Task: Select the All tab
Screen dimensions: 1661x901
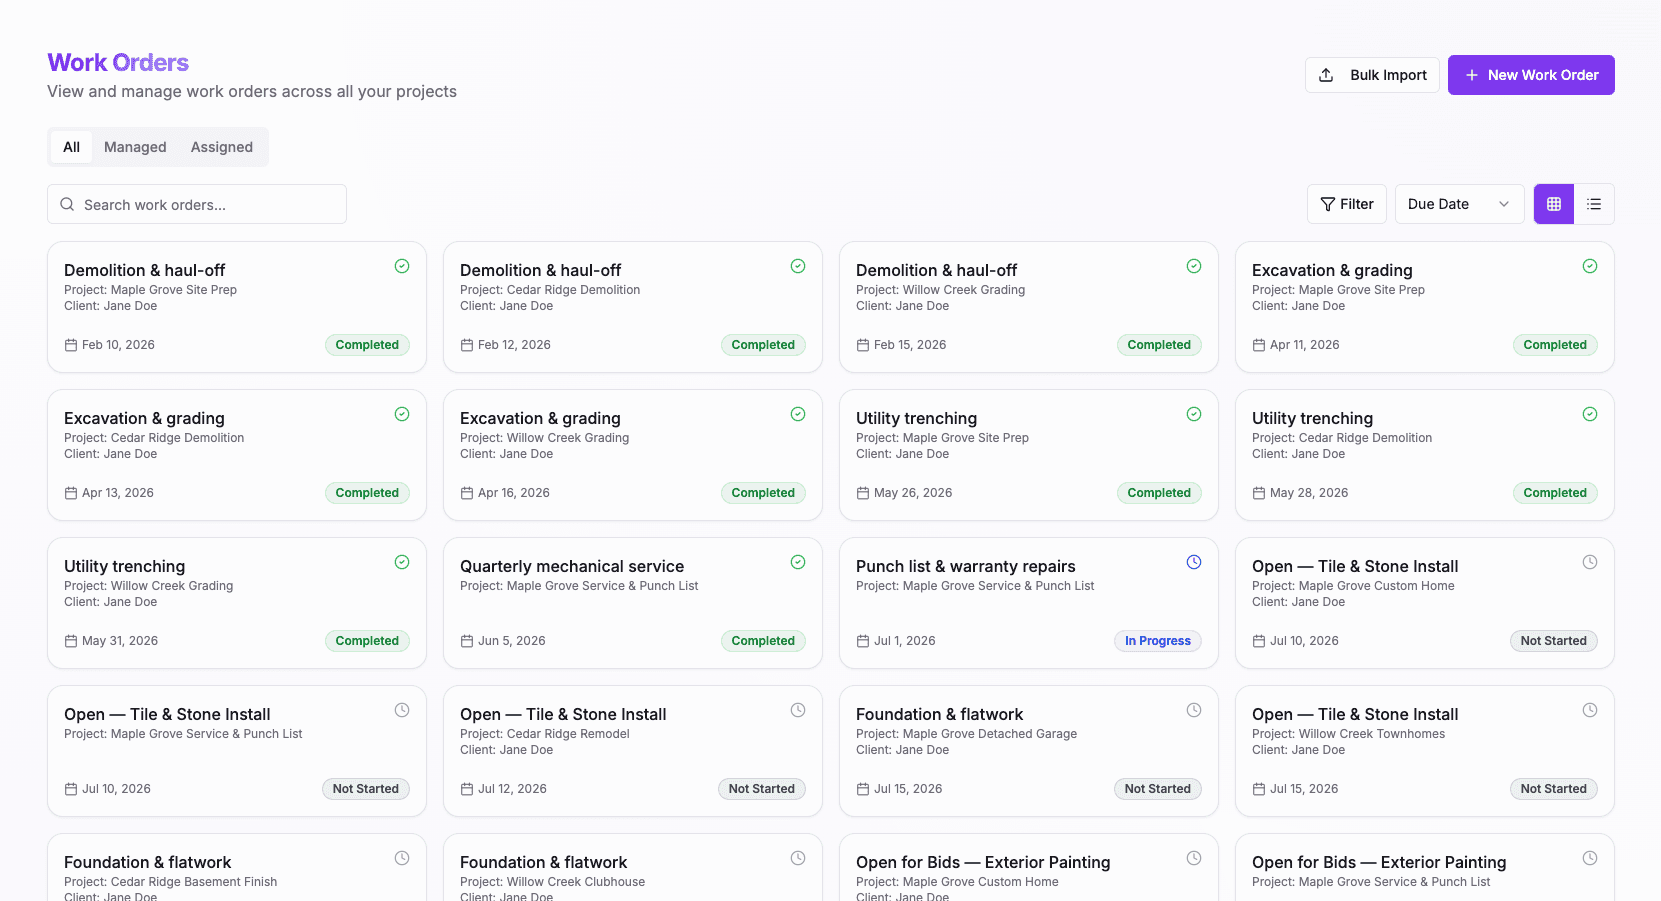Action: pyautogui.click(x=71, y=147)
